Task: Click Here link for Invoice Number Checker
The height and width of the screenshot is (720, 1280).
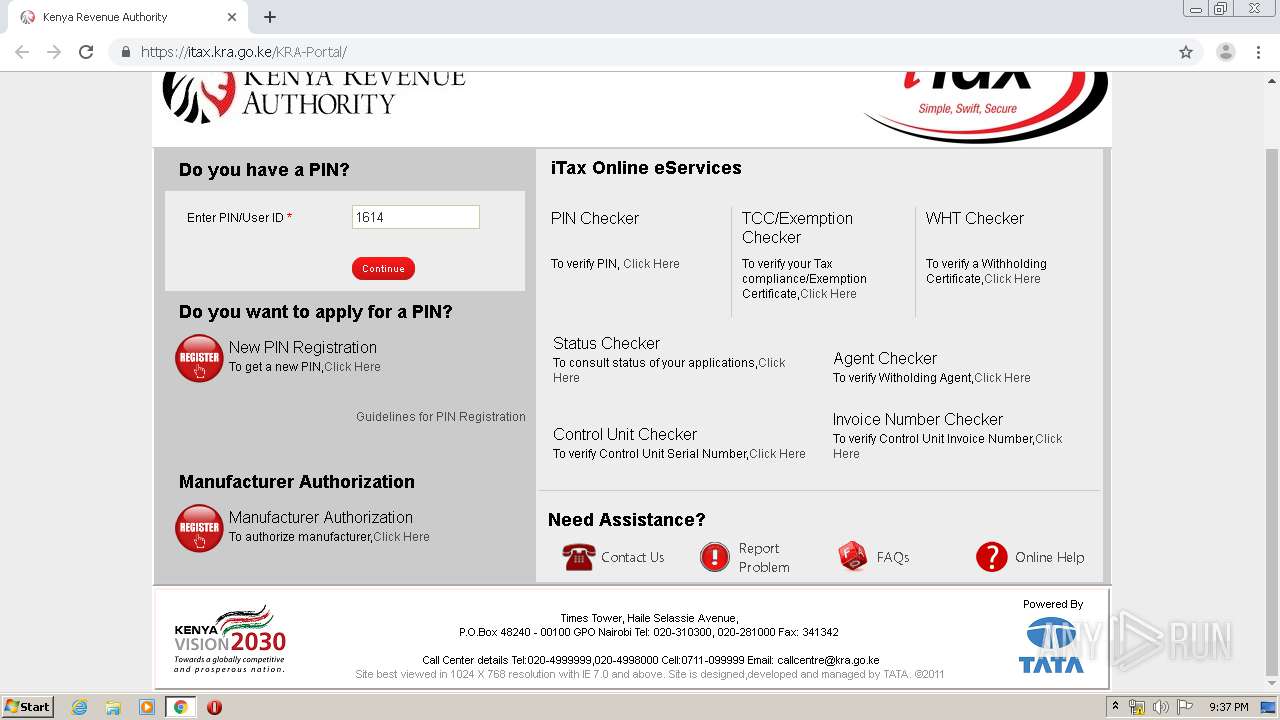Action: 948,446
